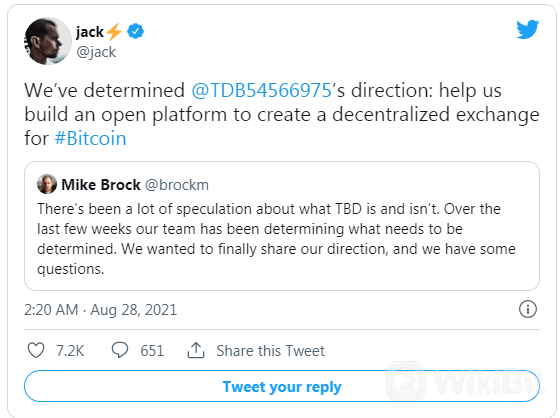Click the @jack handle
The image size is (560, 418).
(x=96, y=53)
